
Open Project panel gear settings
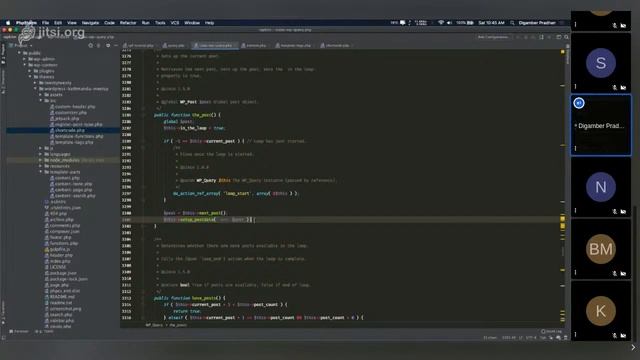pos(108,46)
